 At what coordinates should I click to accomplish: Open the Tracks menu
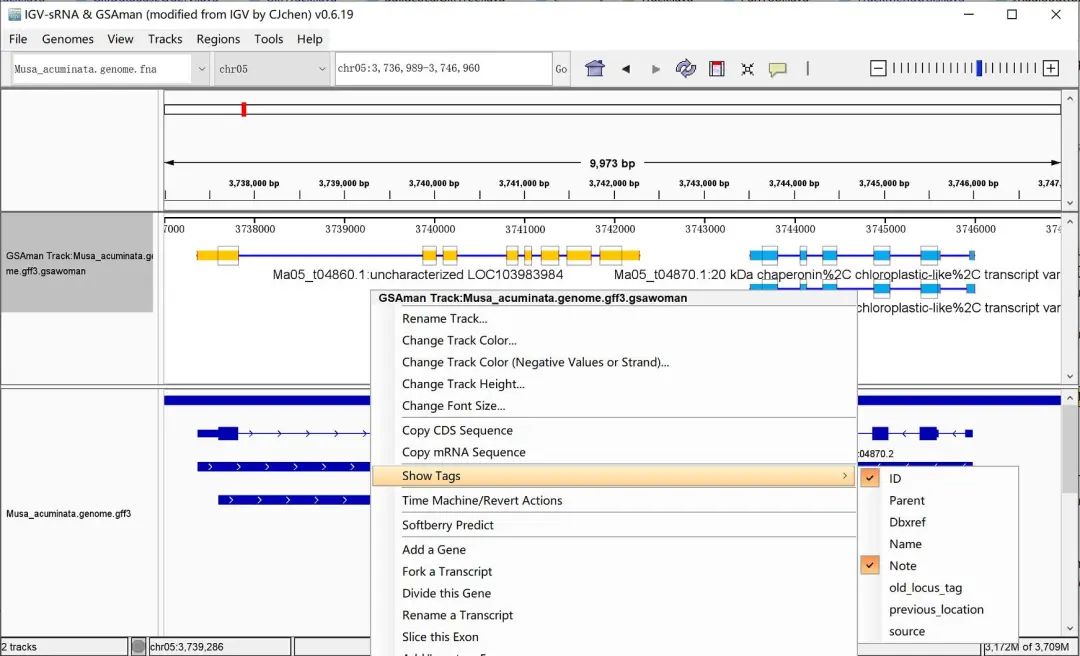point(165,39)
